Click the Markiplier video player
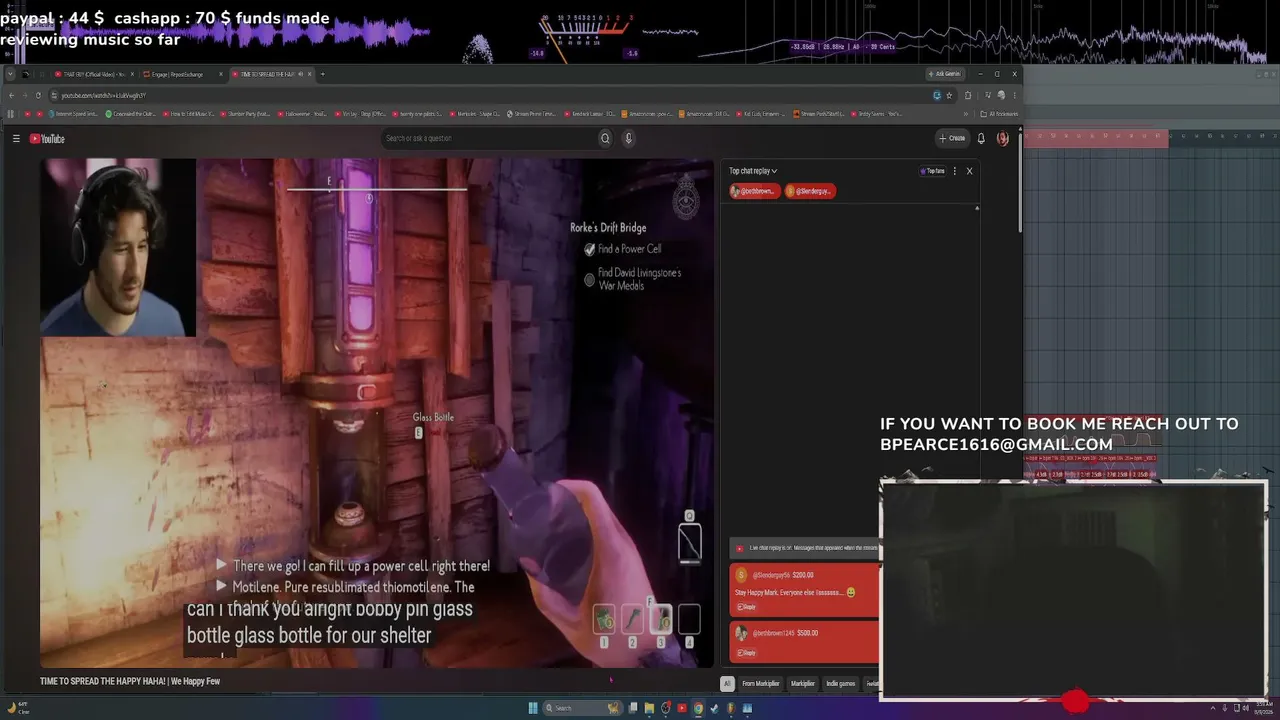The height and width of the screenshot is (720, 1280). point(377,413)
